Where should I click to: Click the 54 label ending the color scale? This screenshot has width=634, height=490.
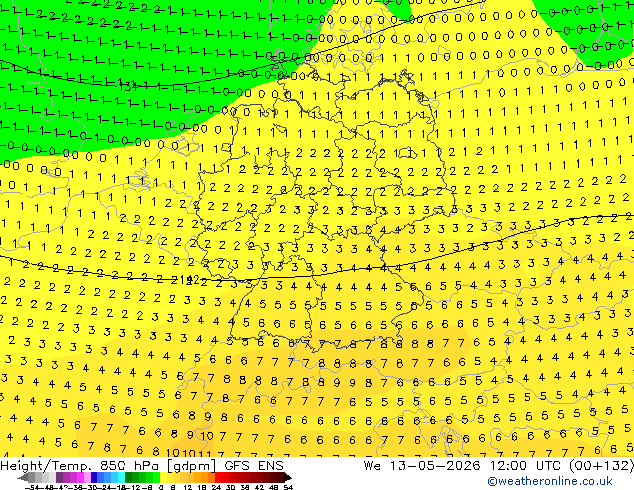(288, 488)
